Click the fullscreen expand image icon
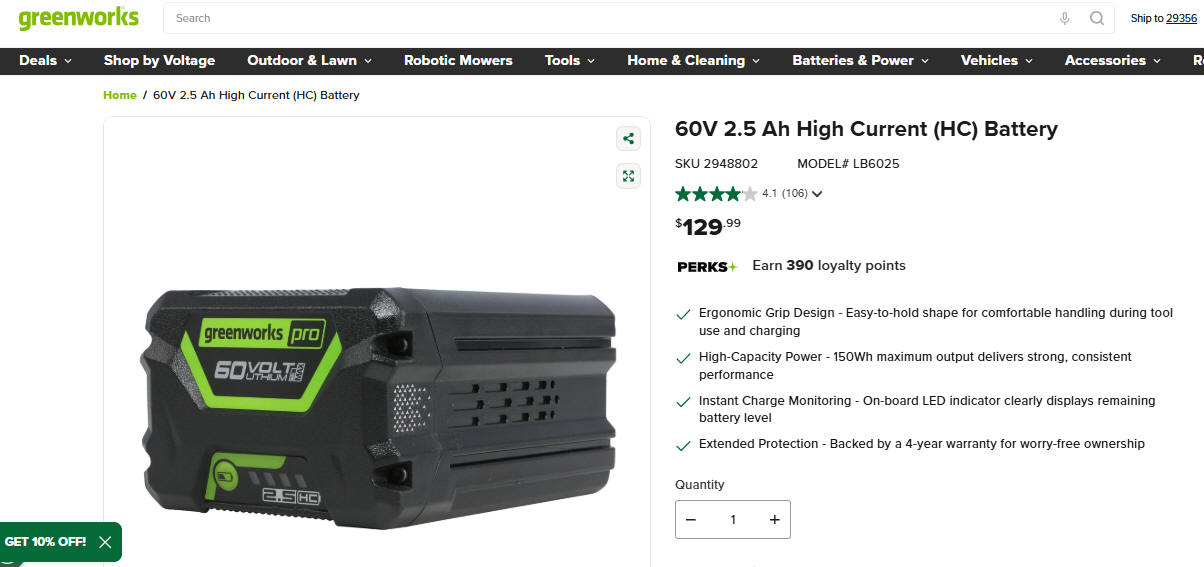 [628, 177]
